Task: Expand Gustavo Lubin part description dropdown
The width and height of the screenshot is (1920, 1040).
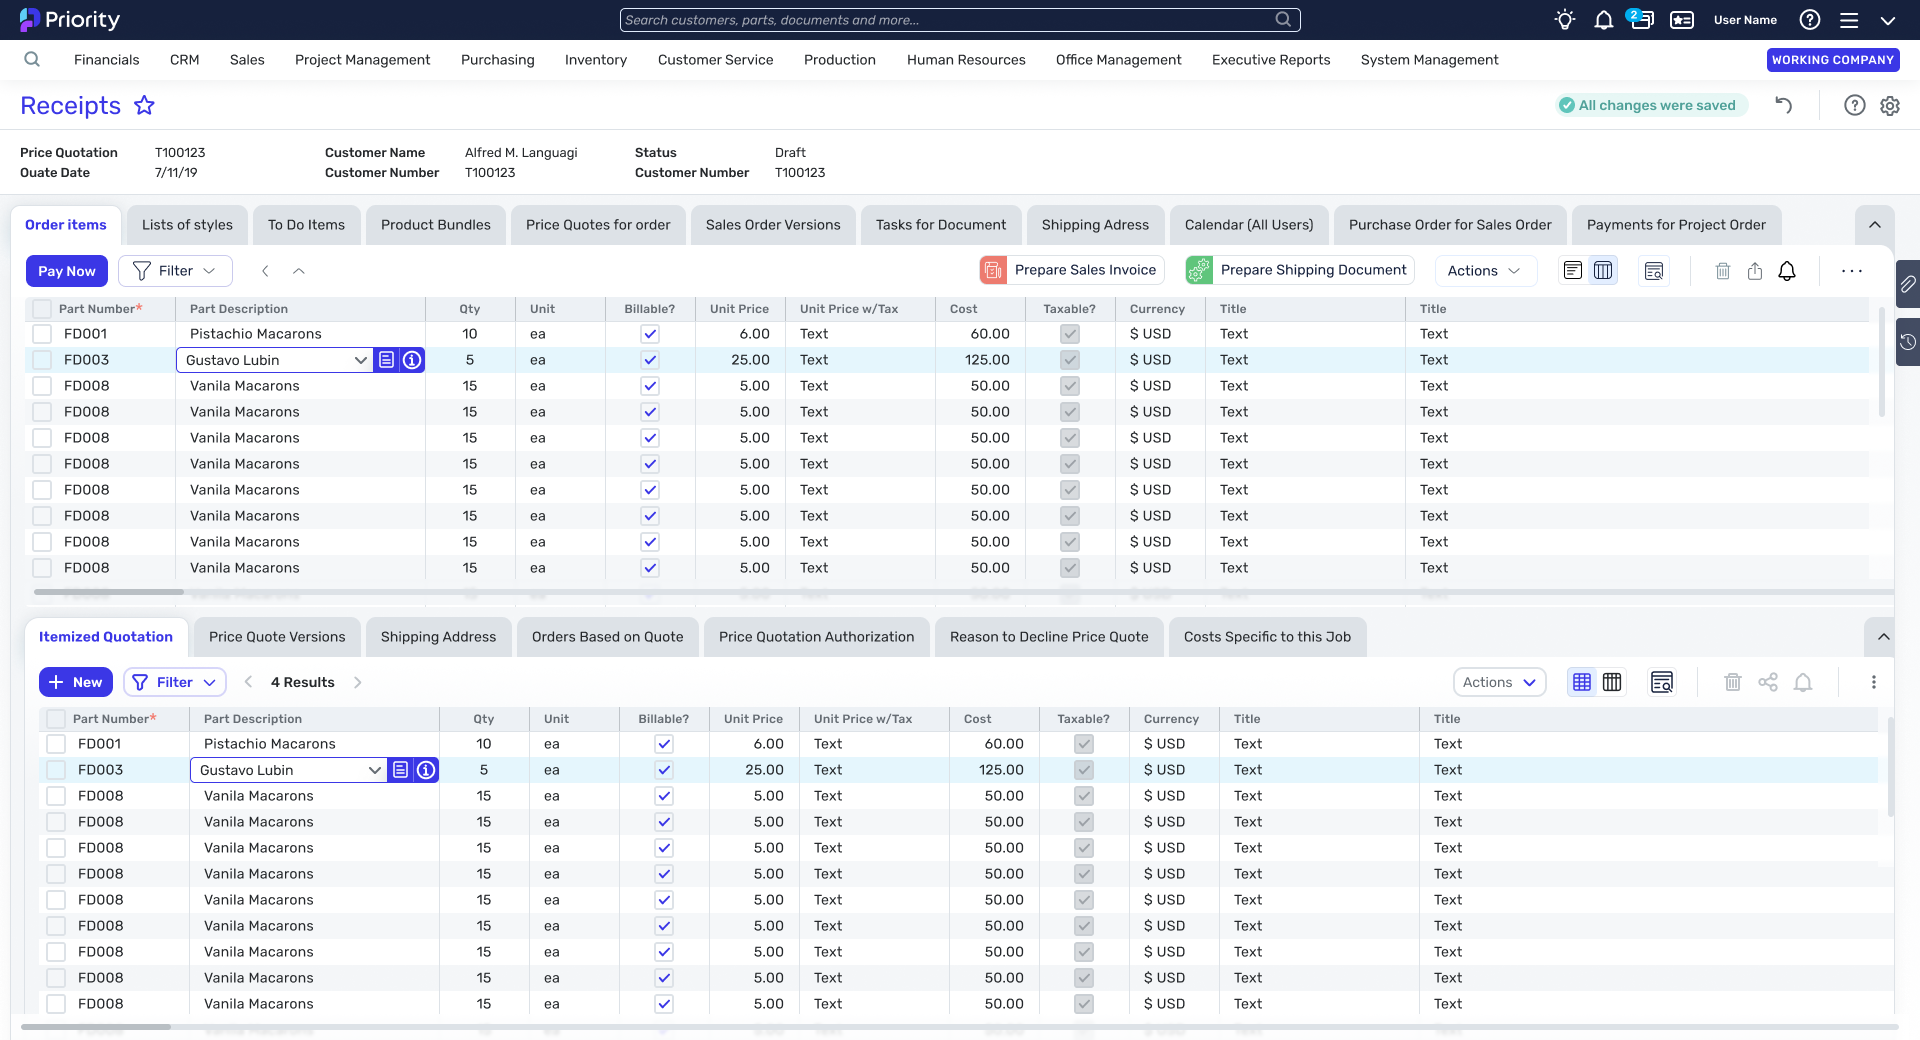Action: [x=360, y=360]
